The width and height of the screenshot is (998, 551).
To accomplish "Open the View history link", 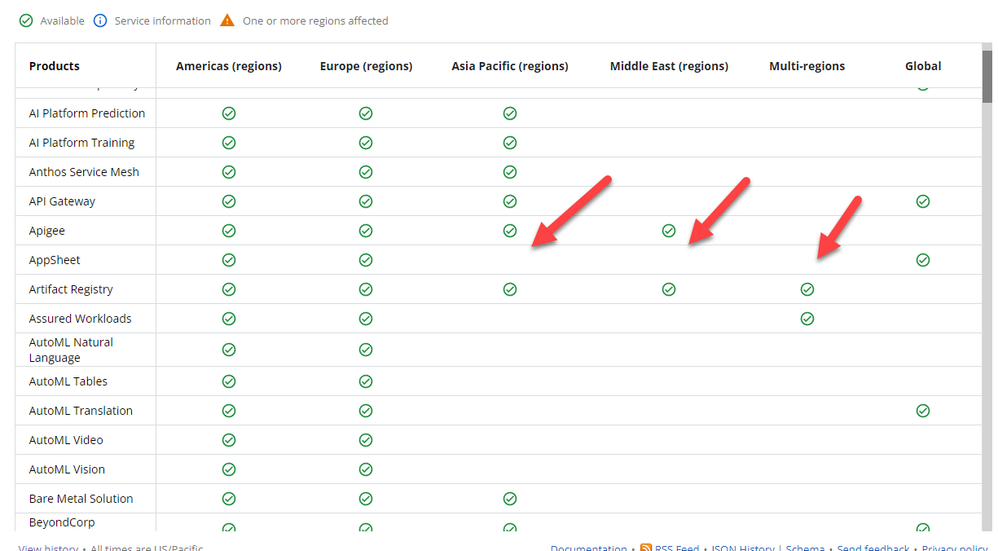I will 48,547.
